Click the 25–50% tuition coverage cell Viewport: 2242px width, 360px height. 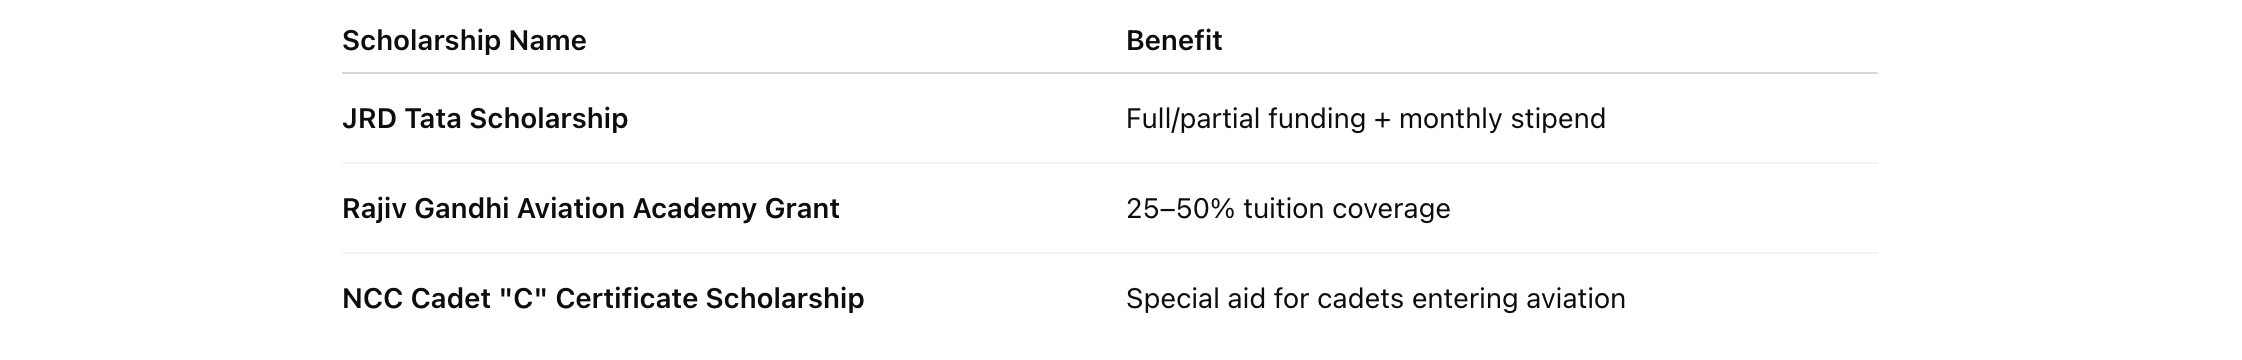(1288, 208)
